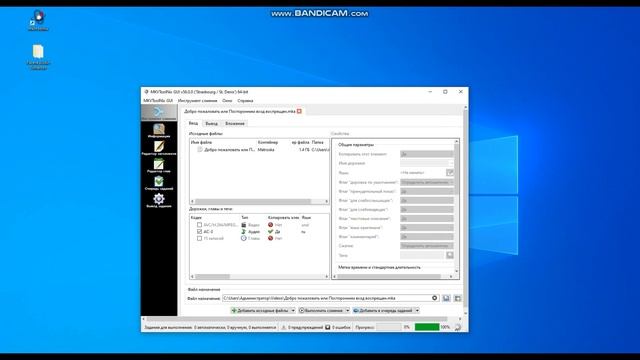Enable the AVC/H.264 video track checkbox

(200, 225)
